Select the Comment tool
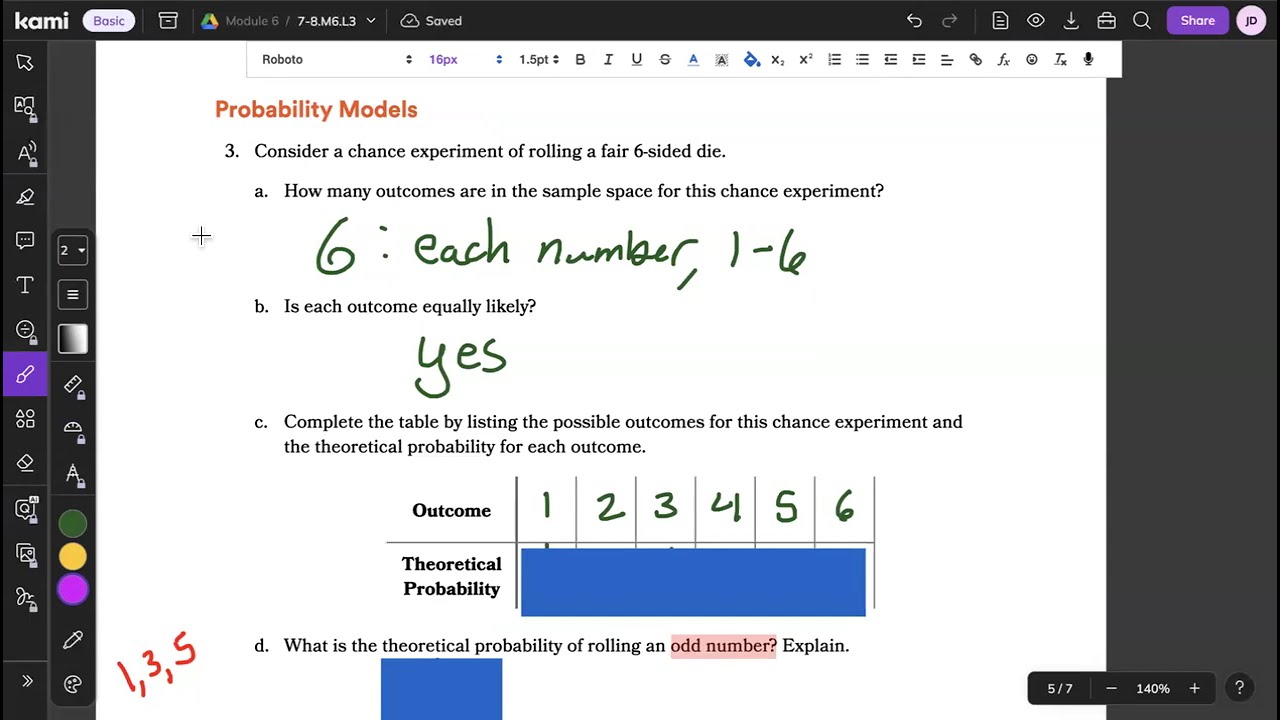1280x720 pixels. click(x=25, y=241)
